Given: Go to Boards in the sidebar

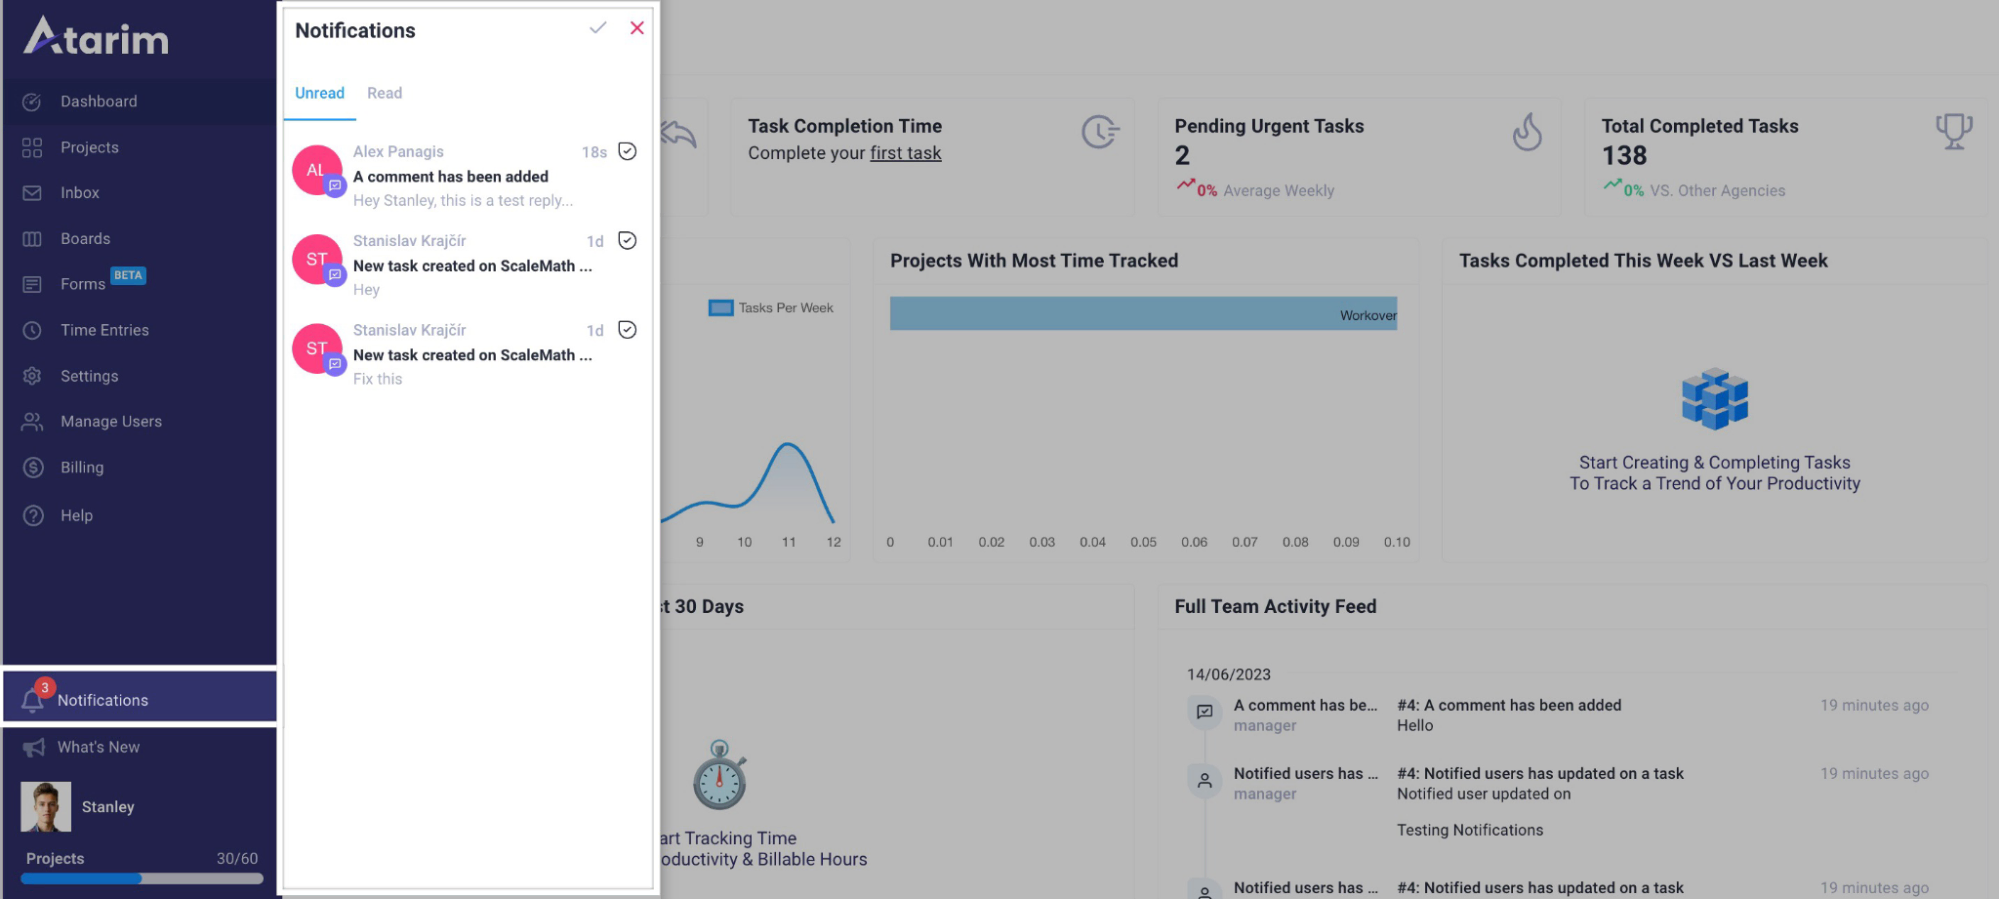Looking at the screenshot, I should (85, 239).
